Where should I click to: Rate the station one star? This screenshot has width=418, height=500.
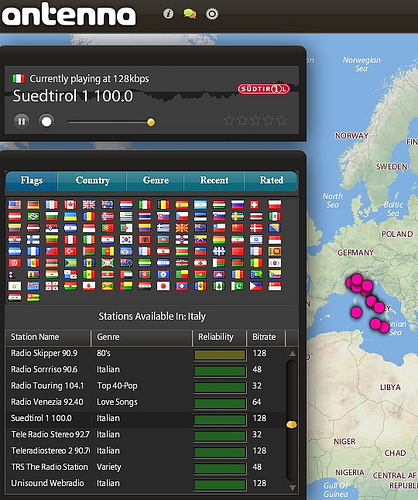pos(229,120)
